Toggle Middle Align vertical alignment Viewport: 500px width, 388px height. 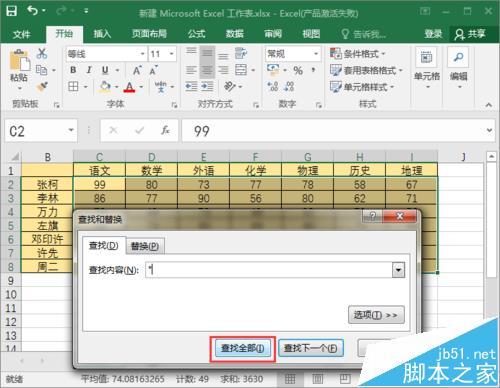(x=207, y=54)
